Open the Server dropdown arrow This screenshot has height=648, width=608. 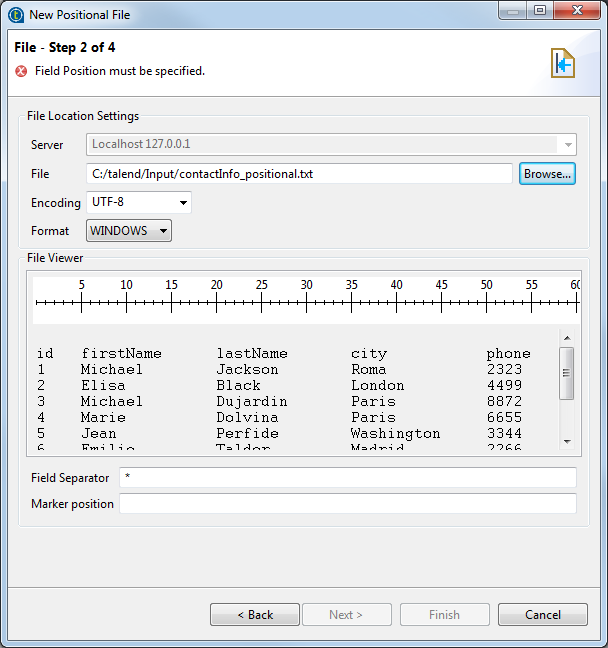click(568, 145)
